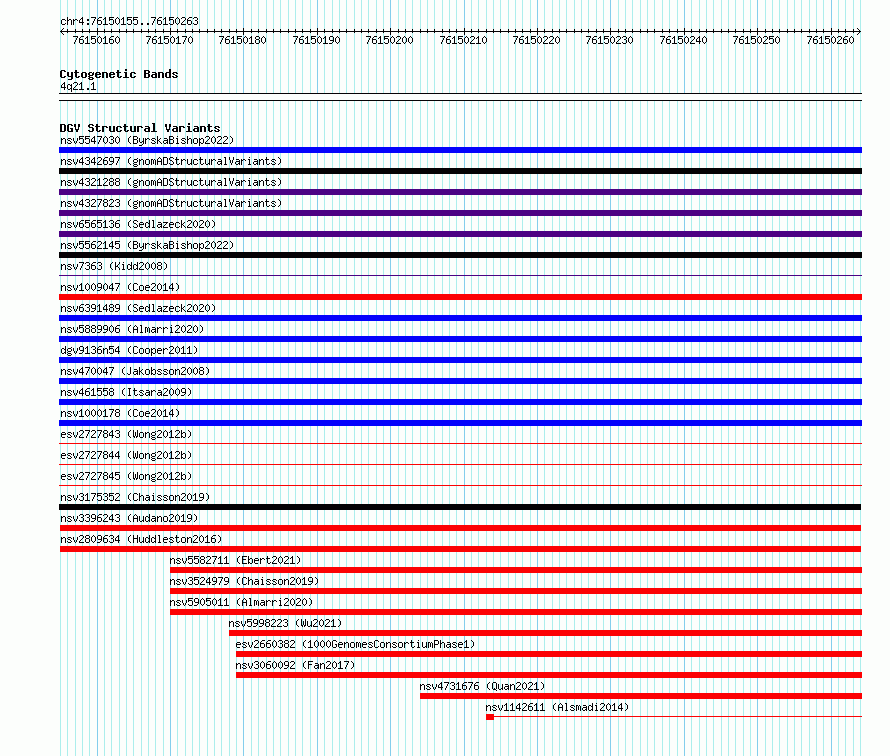Open the nsv4321288 gnomAD variant label
This screenshot has width=890, height=756.
[x=171, y=182]
